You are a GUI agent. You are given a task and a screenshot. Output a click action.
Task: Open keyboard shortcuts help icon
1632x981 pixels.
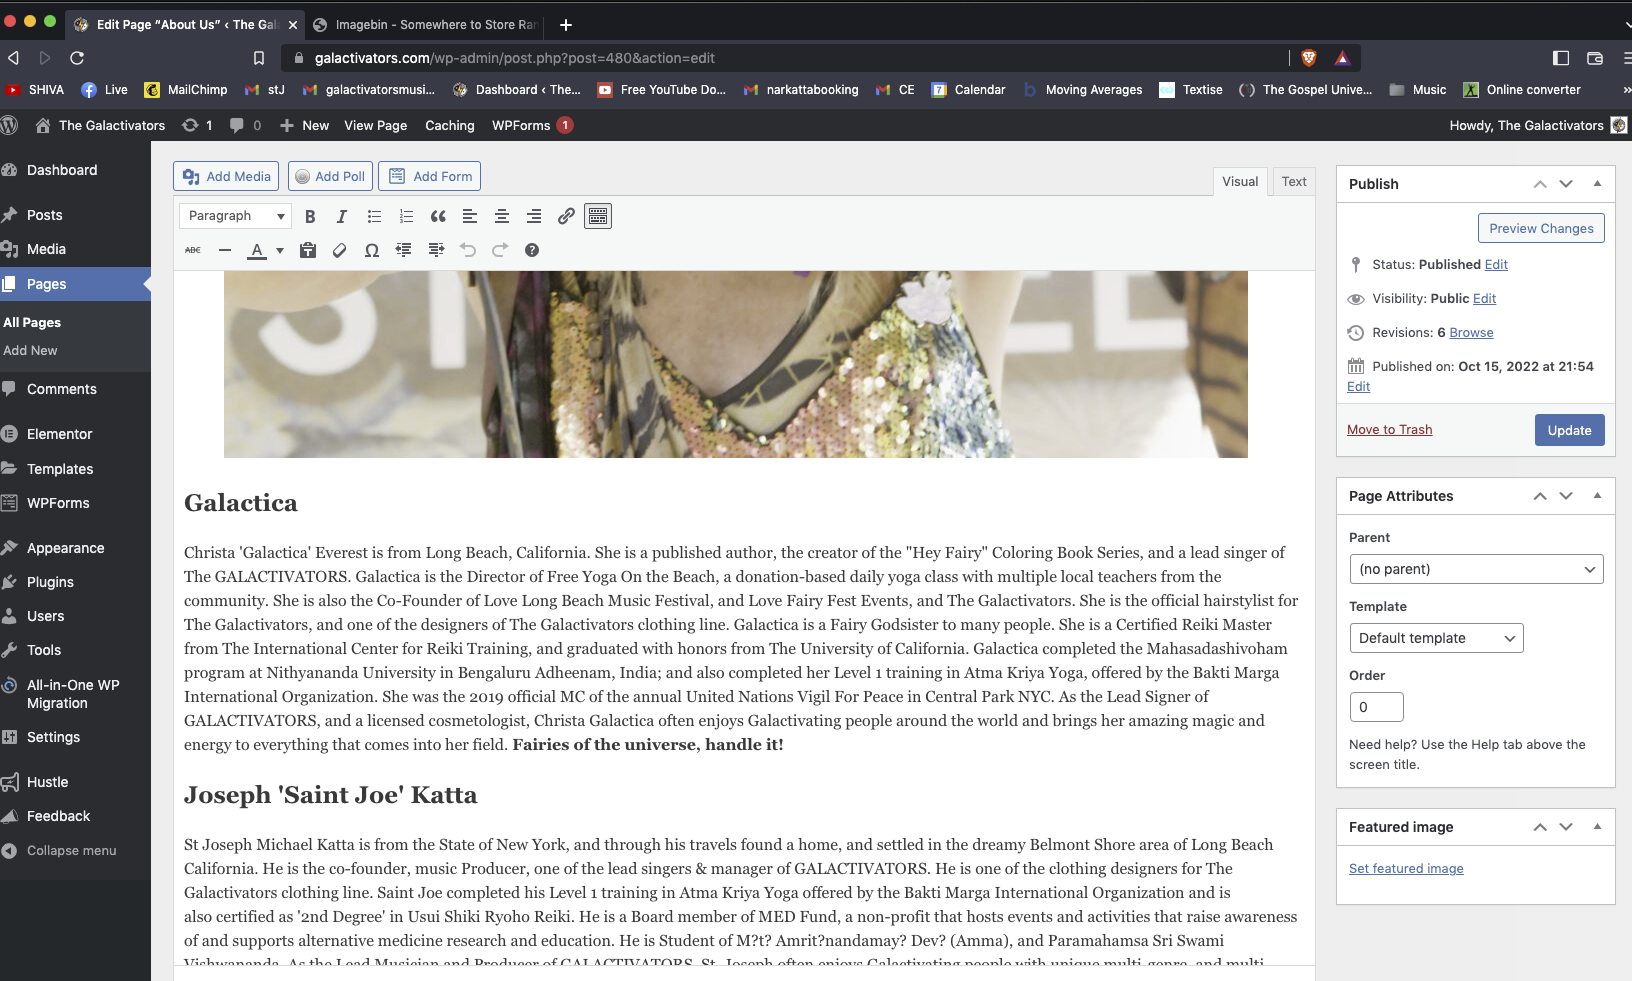pos(532,250)
